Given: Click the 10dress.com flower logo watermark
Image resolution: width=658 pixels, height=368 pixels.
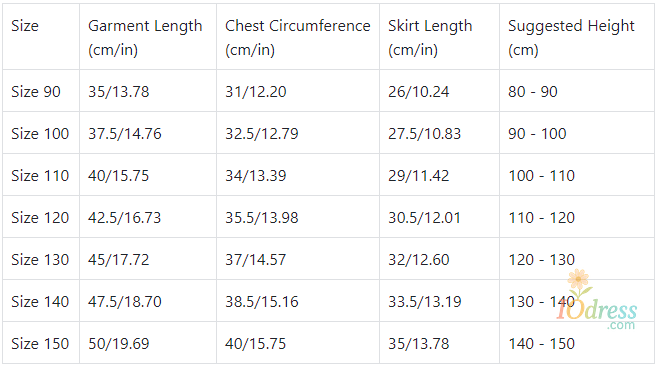Looking at the screenshot, I should coord(597,300).
